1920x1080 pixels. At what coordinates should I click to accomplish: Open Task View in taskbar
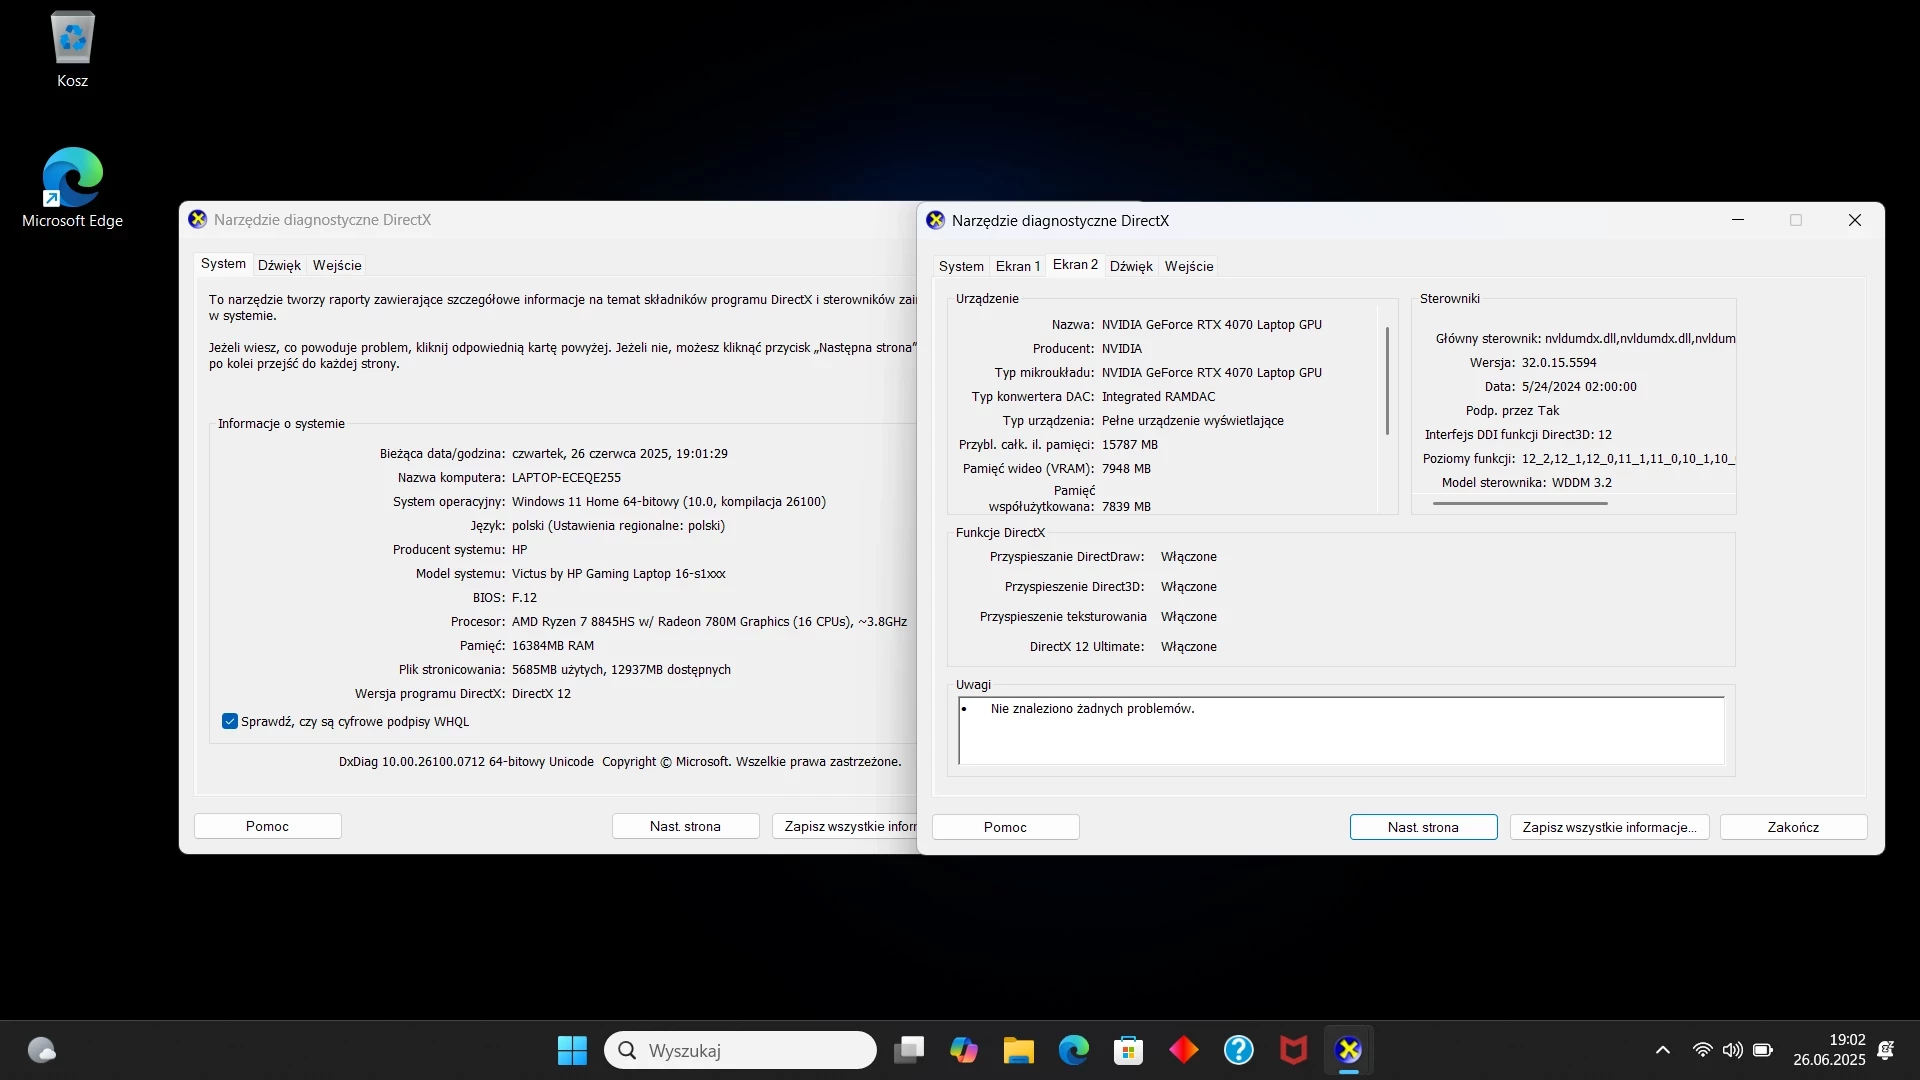pyautogui.click(x=909, y=1050)
